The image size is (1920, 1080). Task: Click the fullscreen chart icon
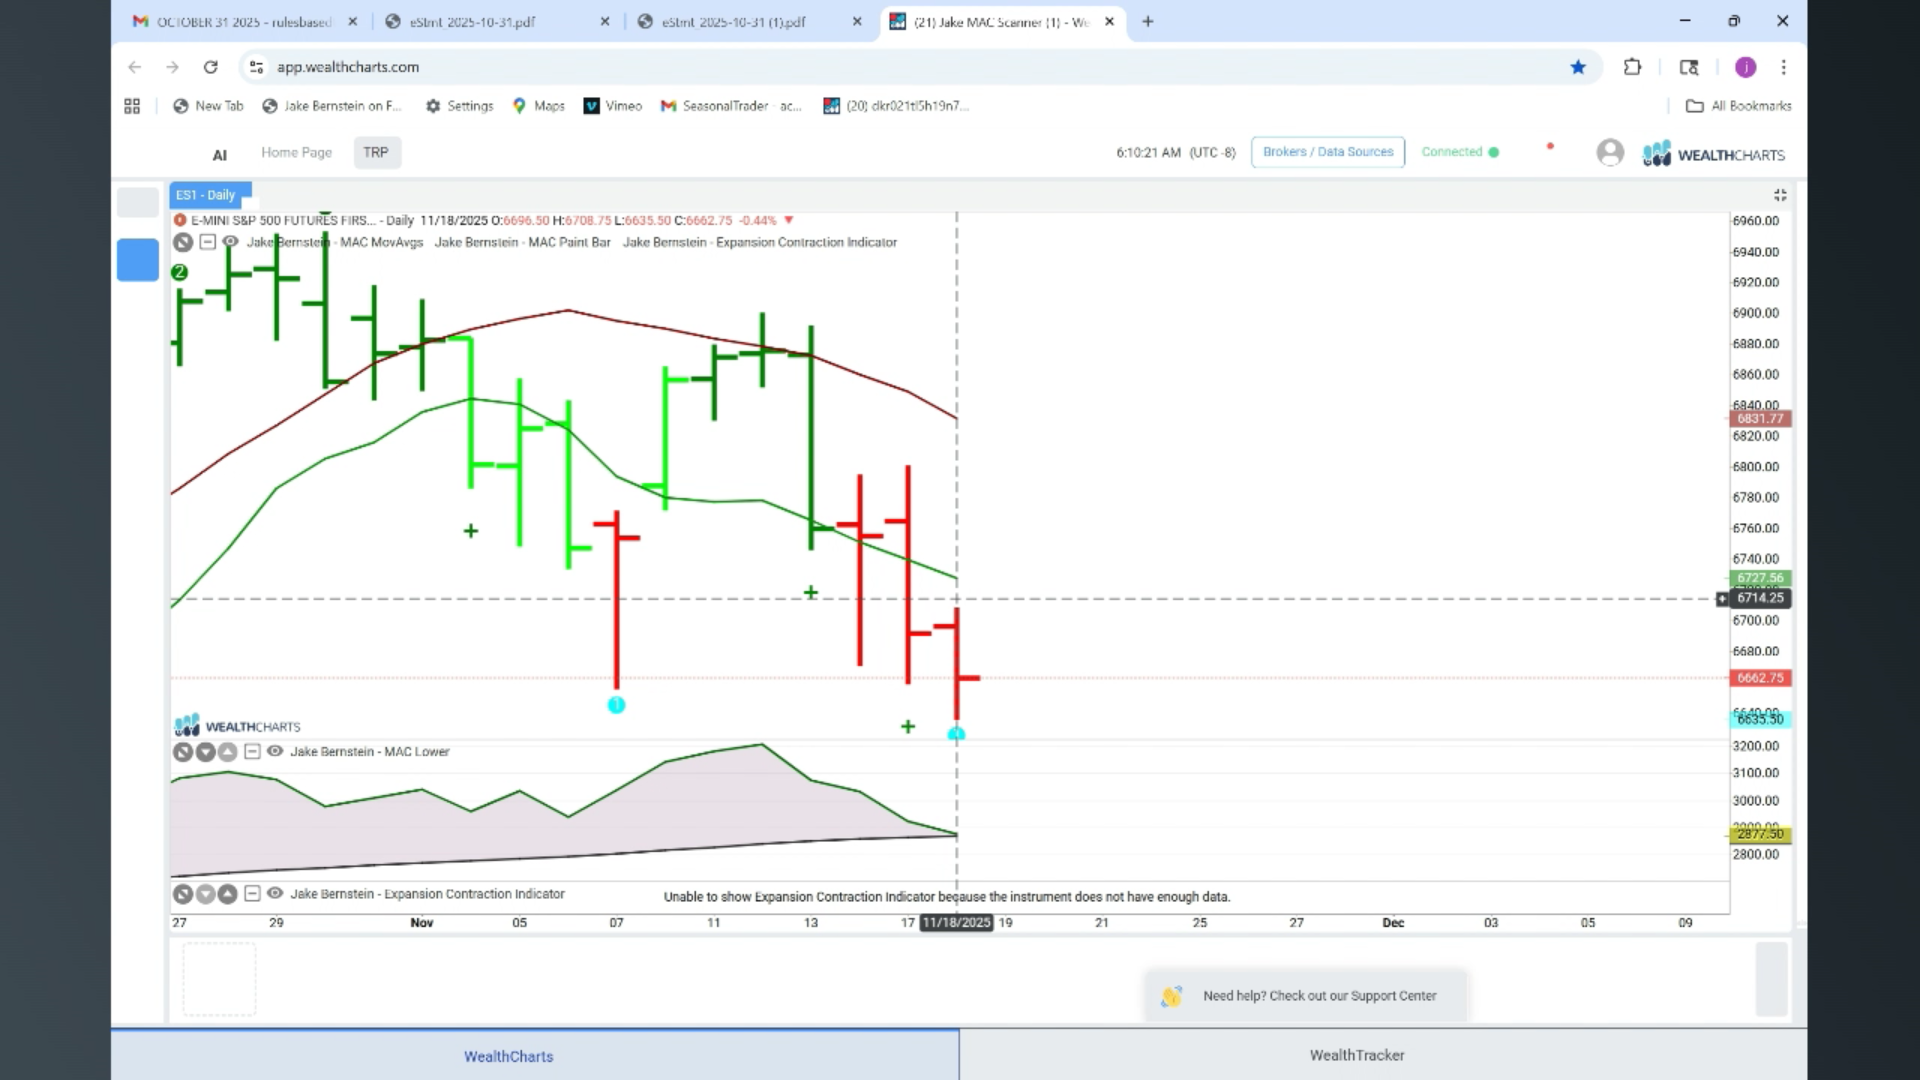pos(1780,195)
